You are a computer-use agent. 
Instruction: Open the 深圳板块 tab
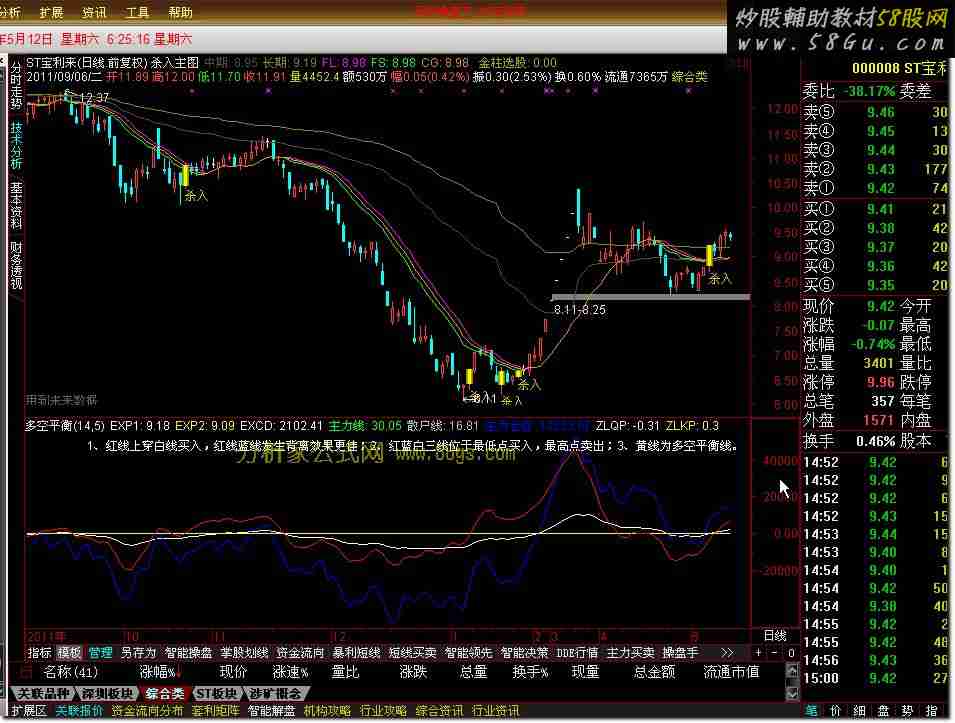107,693
